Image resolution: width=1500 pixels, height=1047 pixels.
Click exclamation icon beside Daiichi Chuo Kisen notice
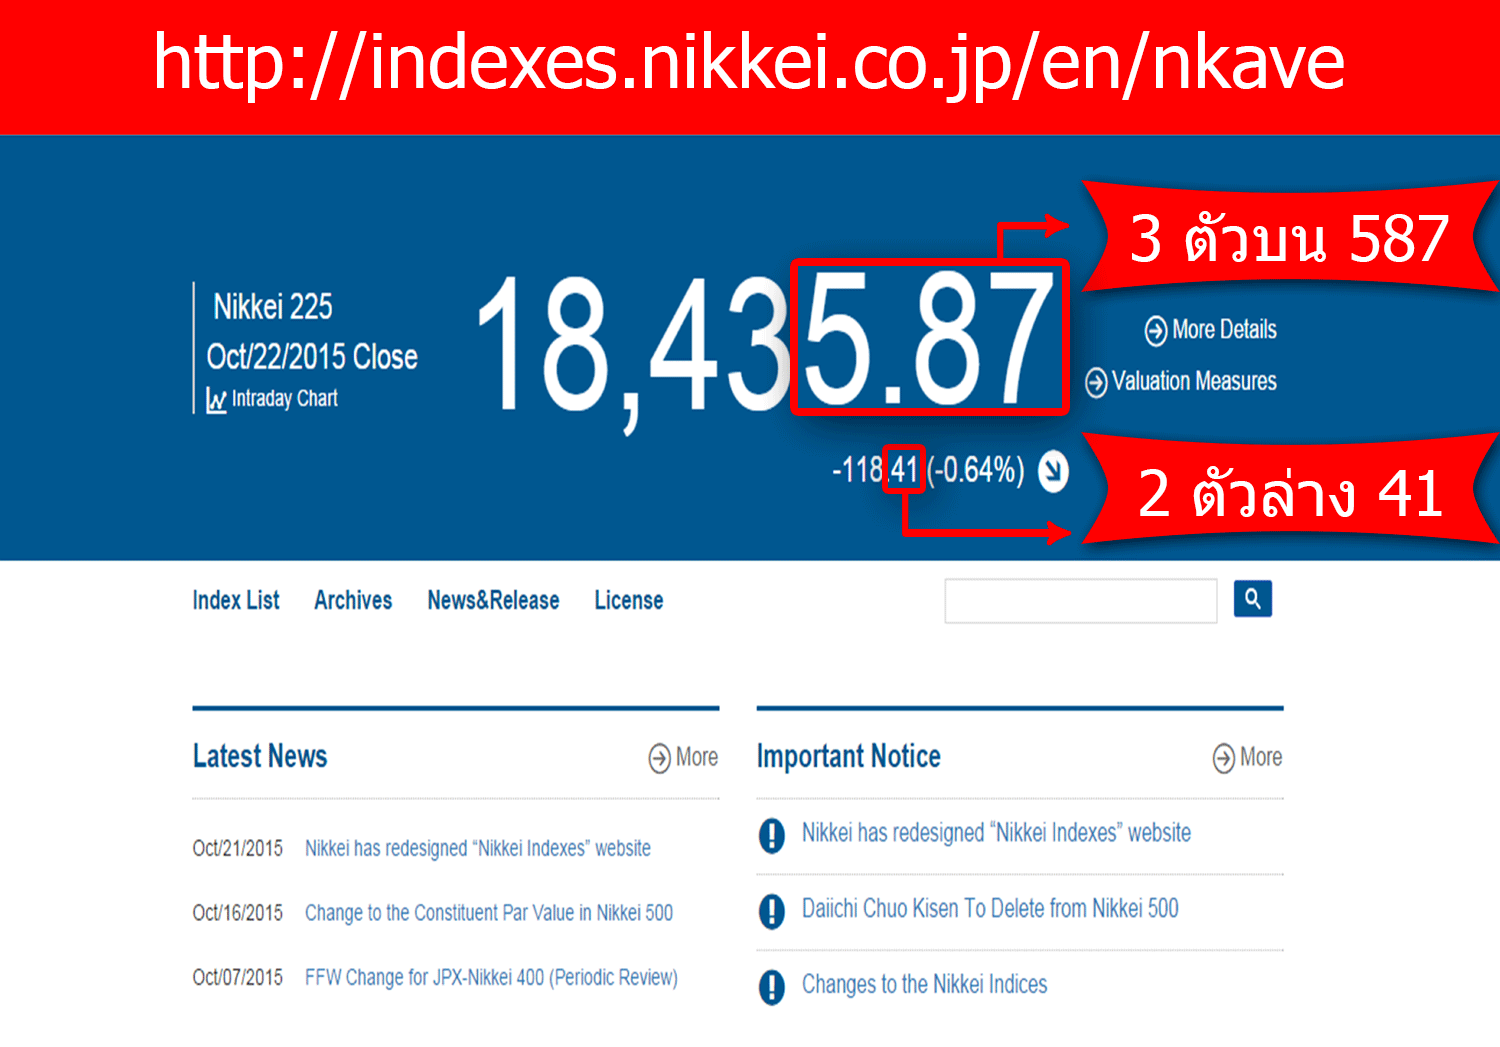pos(771,911)
